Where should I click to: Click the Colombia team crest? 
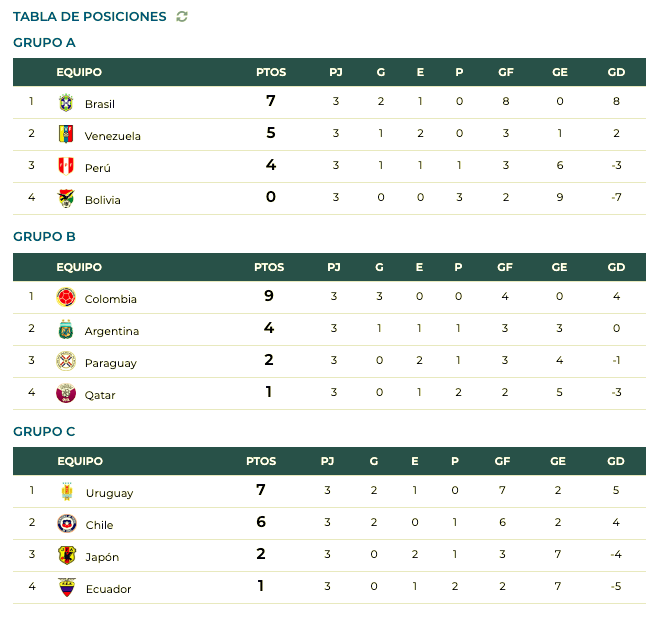tap(66, 297)
